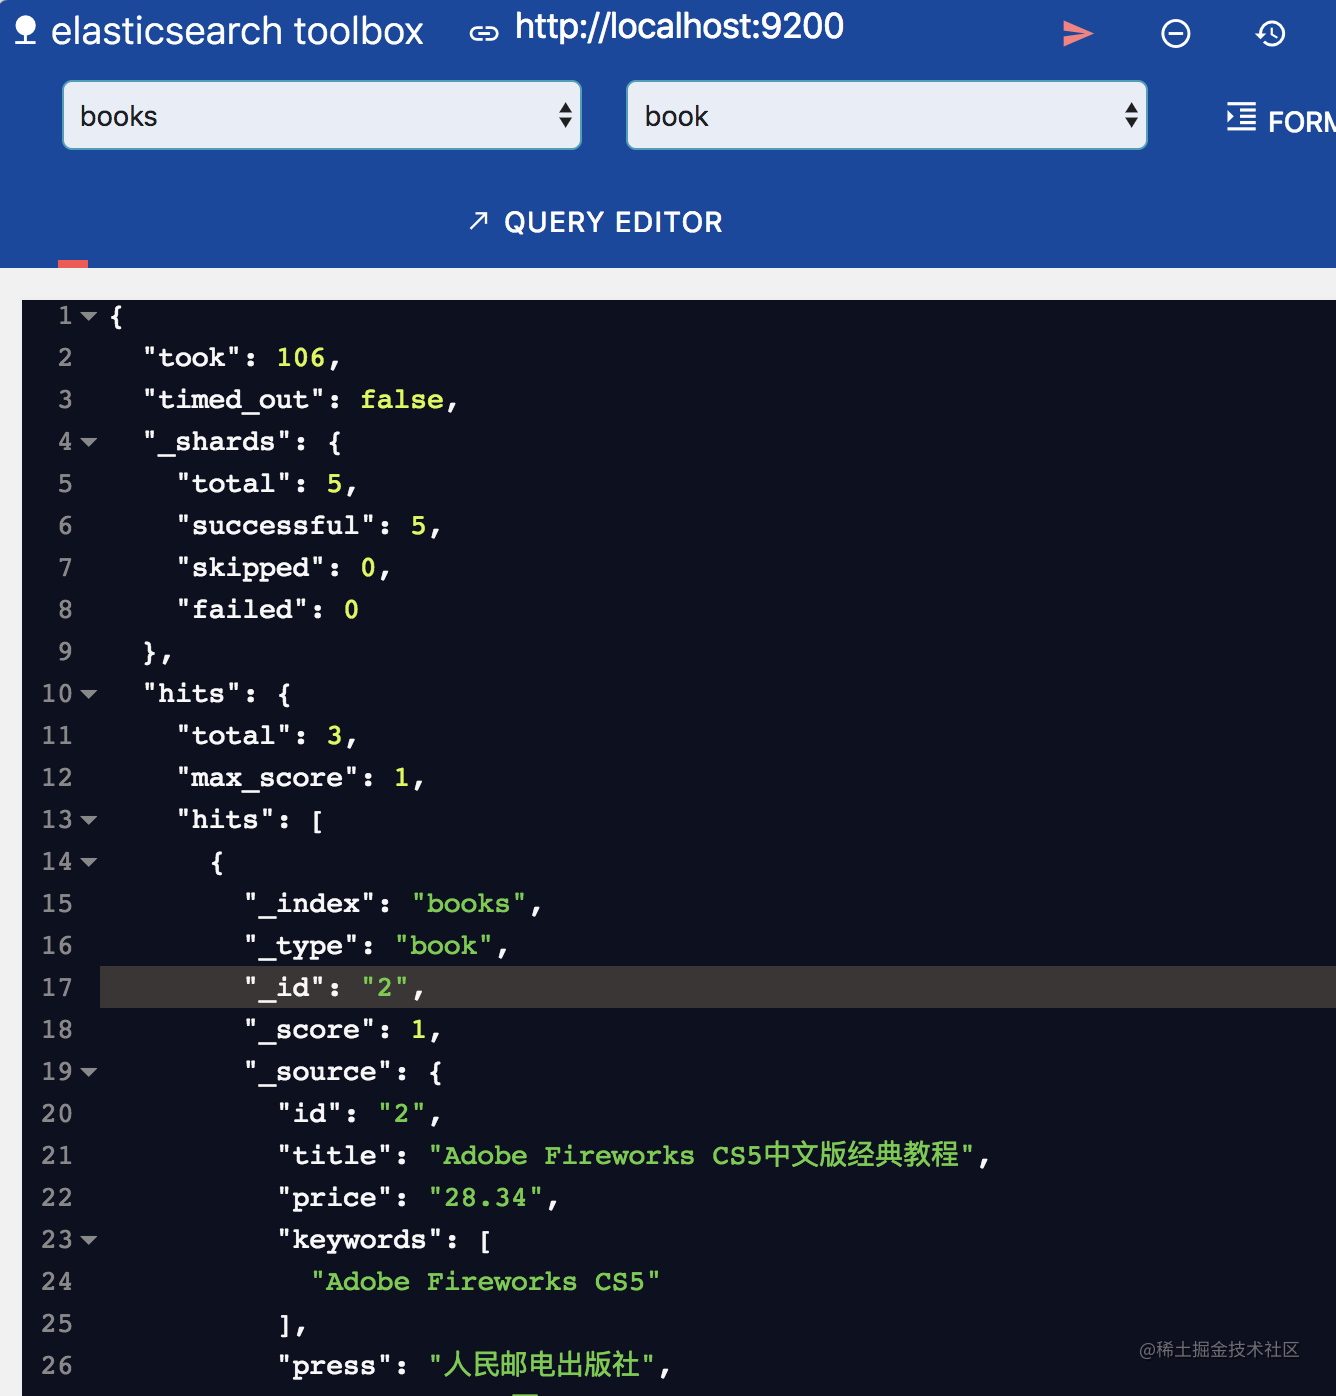Collapse the keywords array

[89, 1239]
